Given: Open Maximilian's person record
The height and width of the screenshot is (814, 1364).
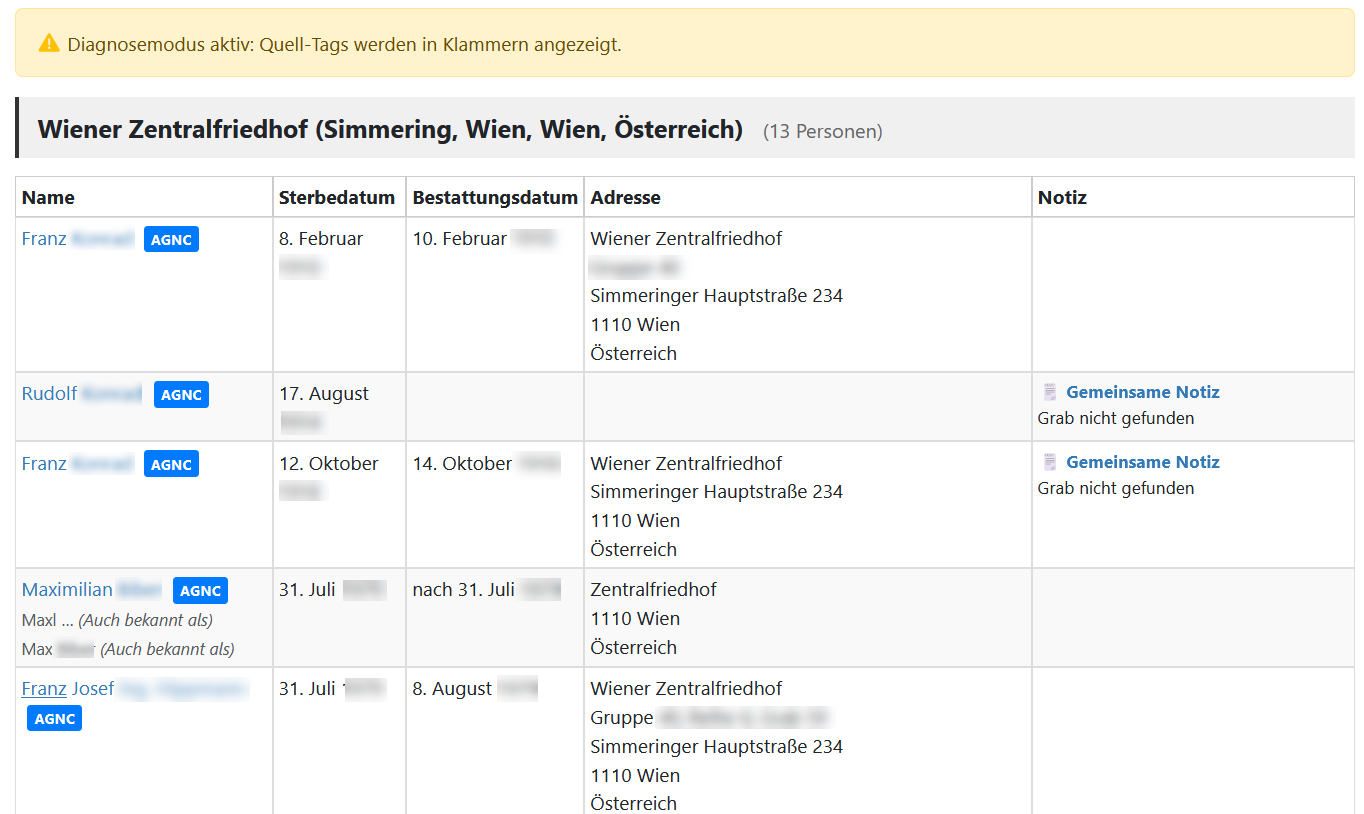Looking at the screenshot, I should 67,589.
